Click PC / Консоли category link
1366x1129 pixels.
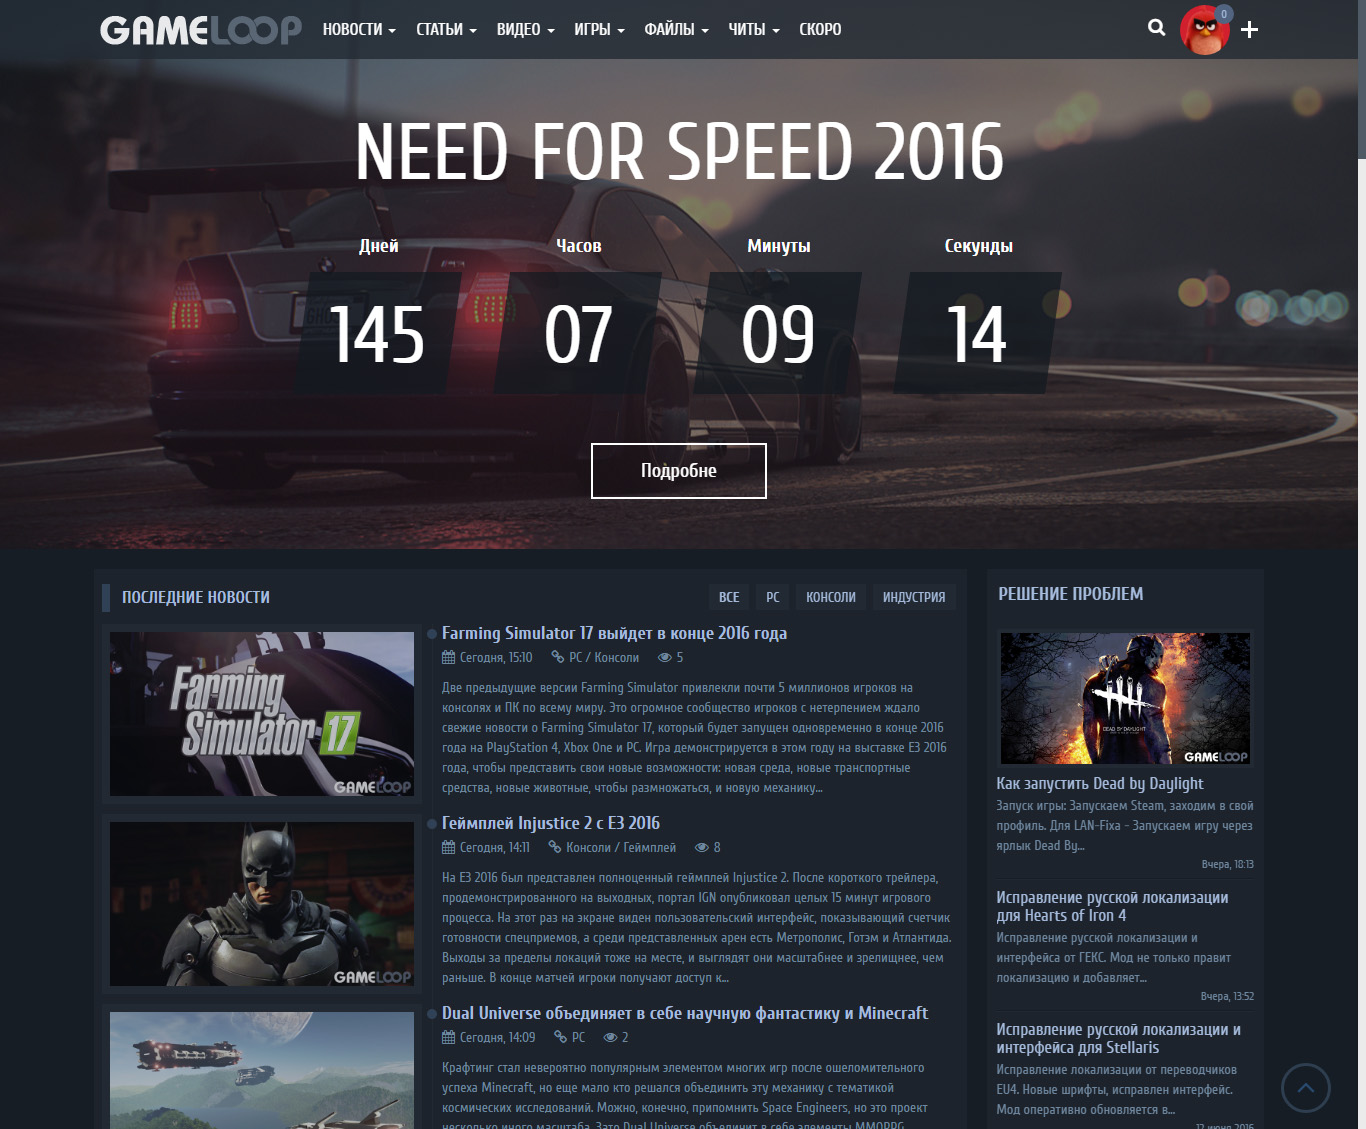click(x=604, y=657)
